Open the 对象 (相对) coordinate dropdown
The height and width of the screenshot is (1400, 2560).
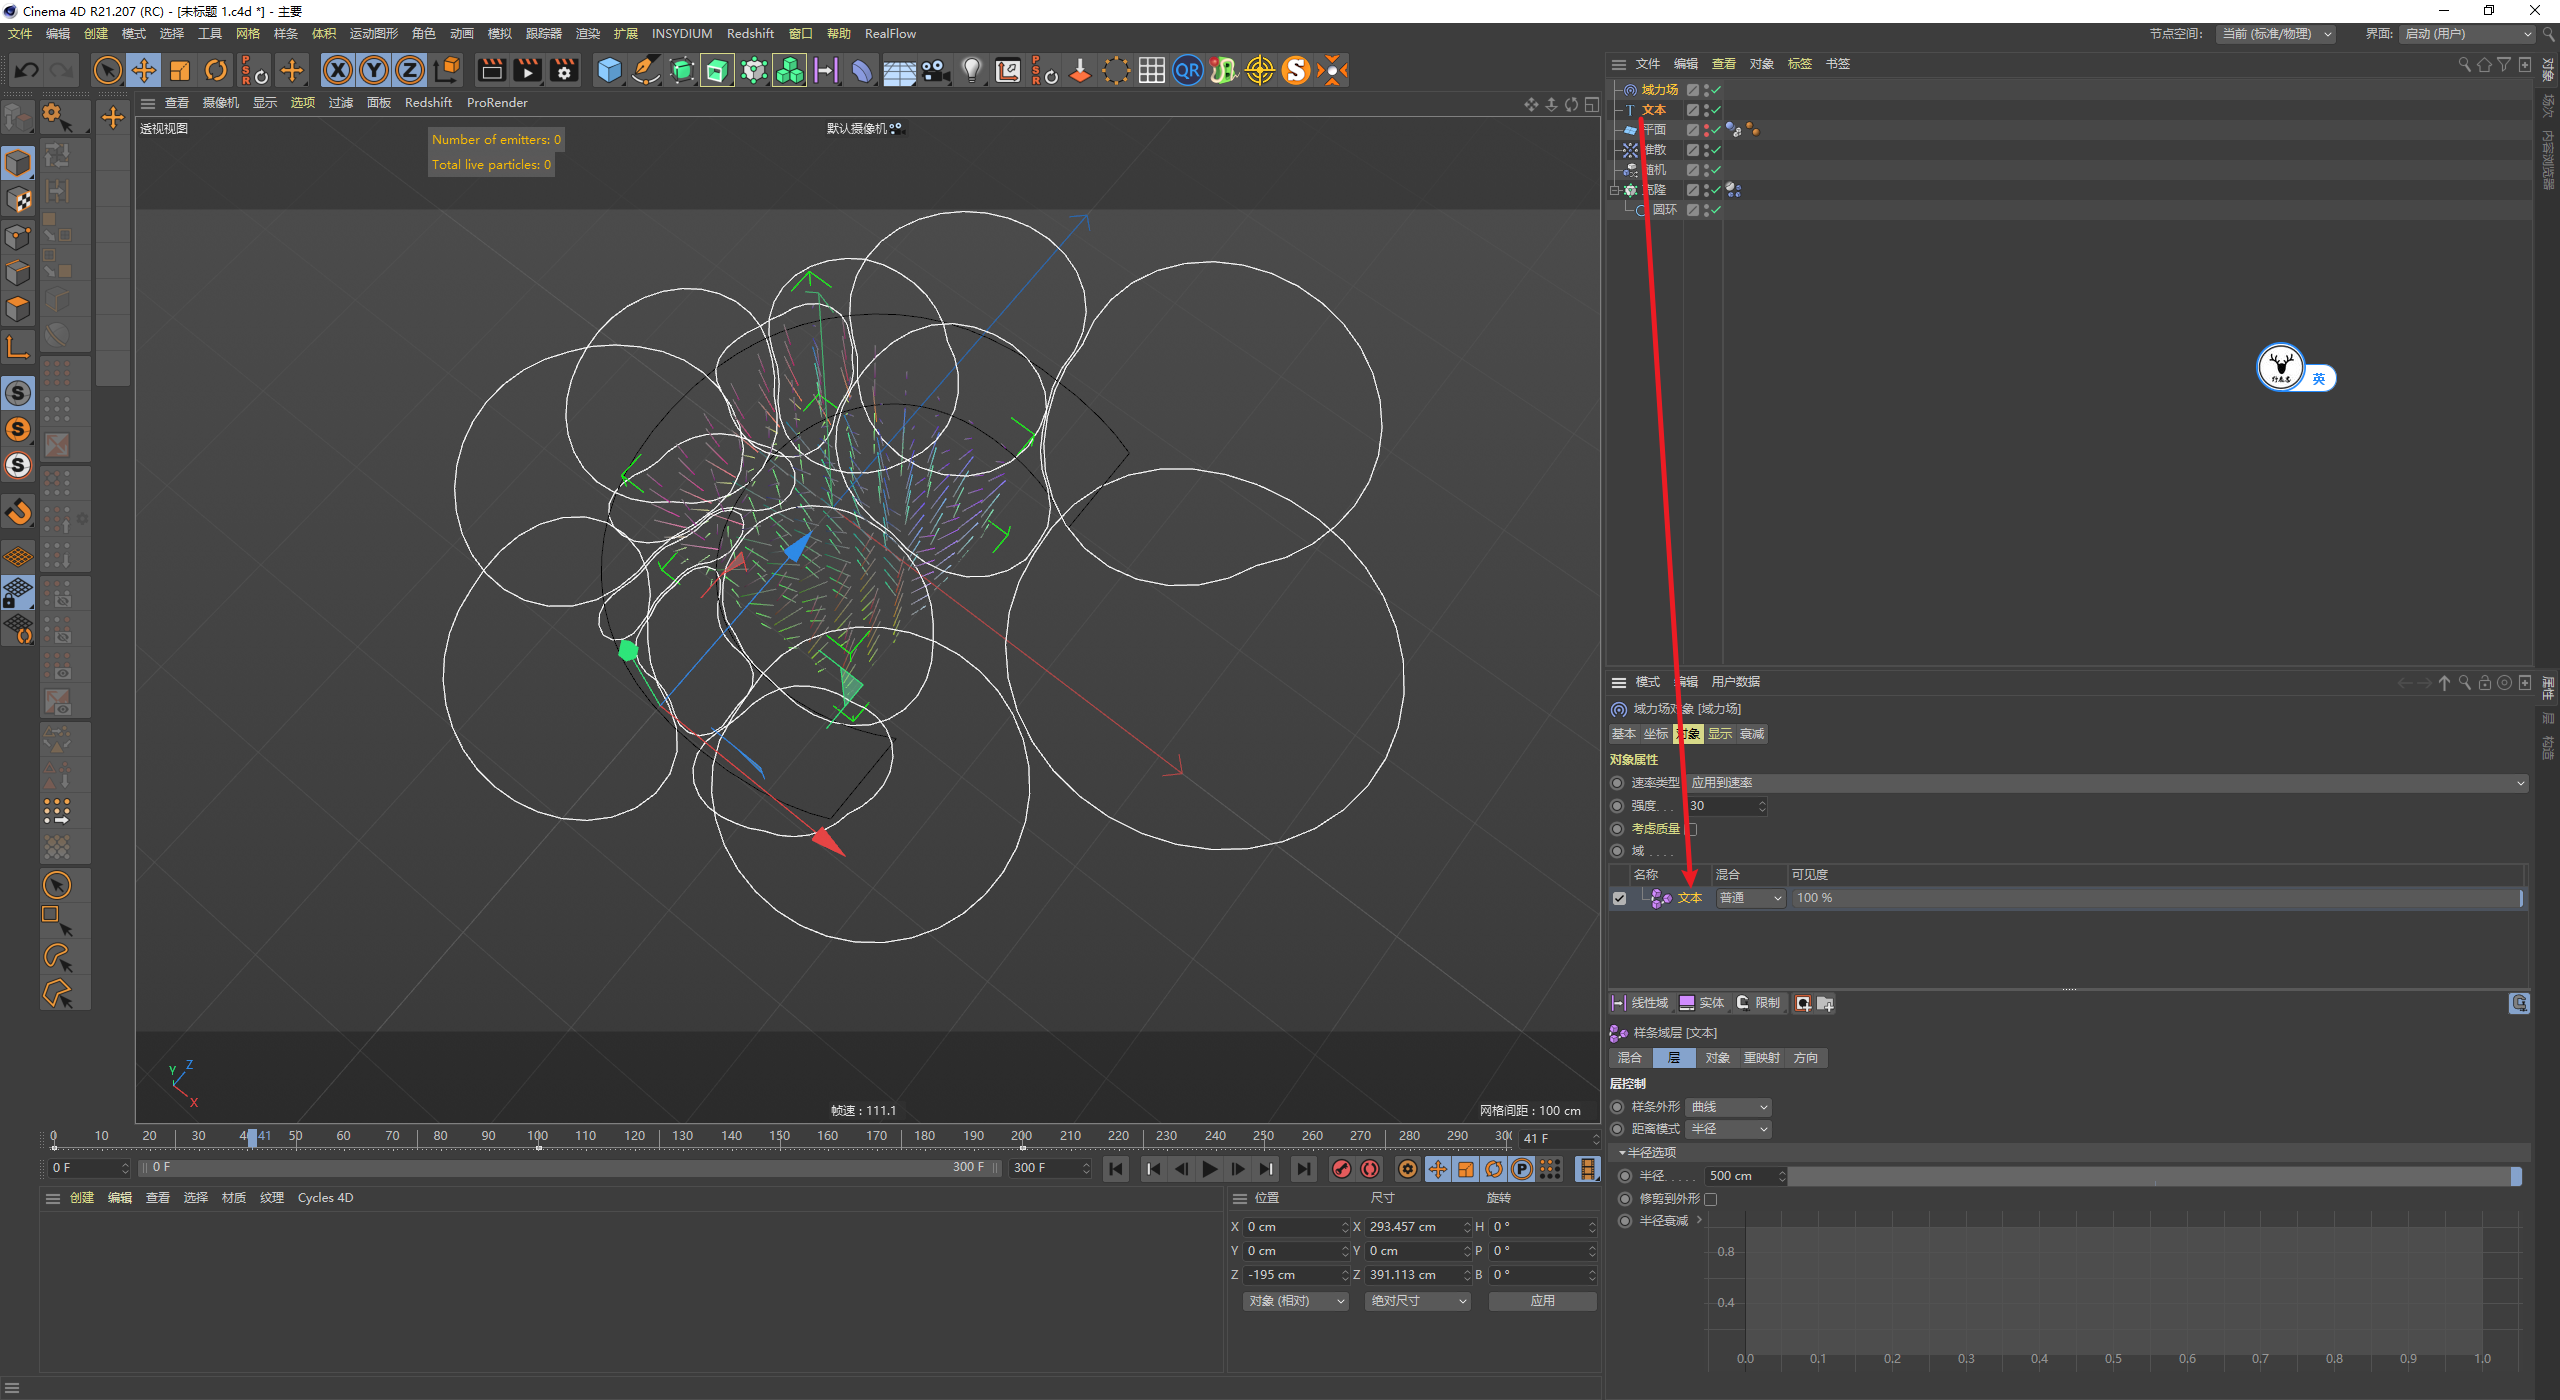click(1296, 1301)
